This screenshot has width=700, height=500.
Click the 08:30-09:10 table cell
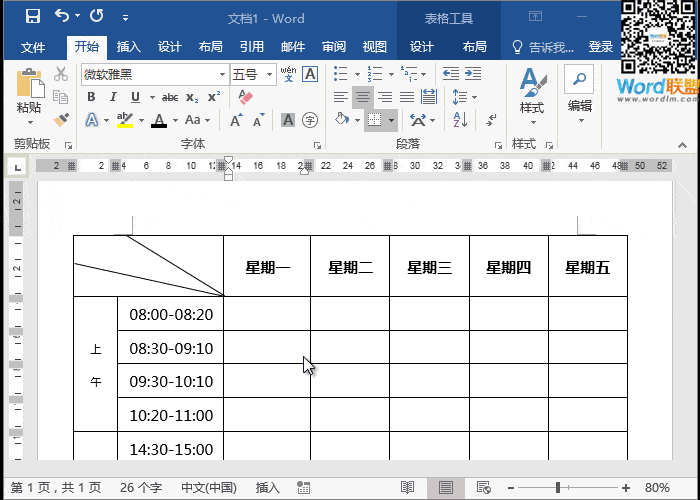[171, 348]
